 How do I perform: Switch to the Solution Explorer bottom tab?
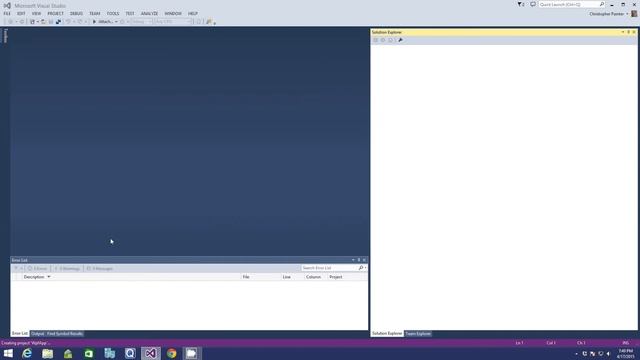[x=387, y=333]
